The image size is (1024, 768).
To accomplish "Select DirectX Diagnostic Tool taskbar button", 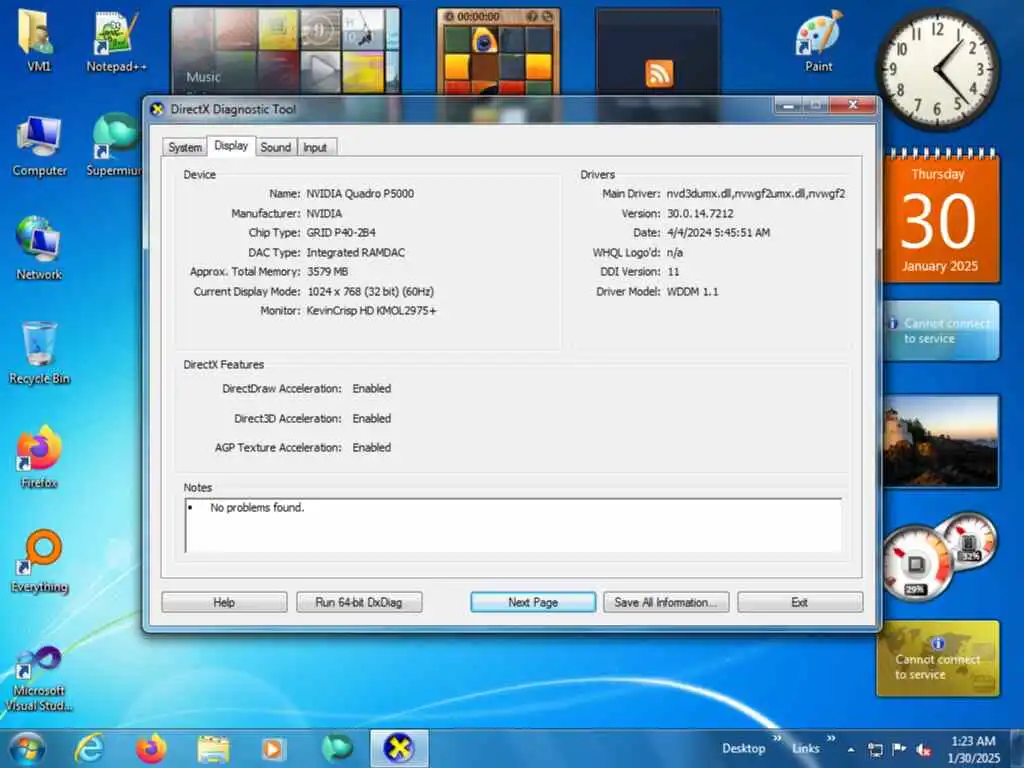I will click(x=399, y=748).
